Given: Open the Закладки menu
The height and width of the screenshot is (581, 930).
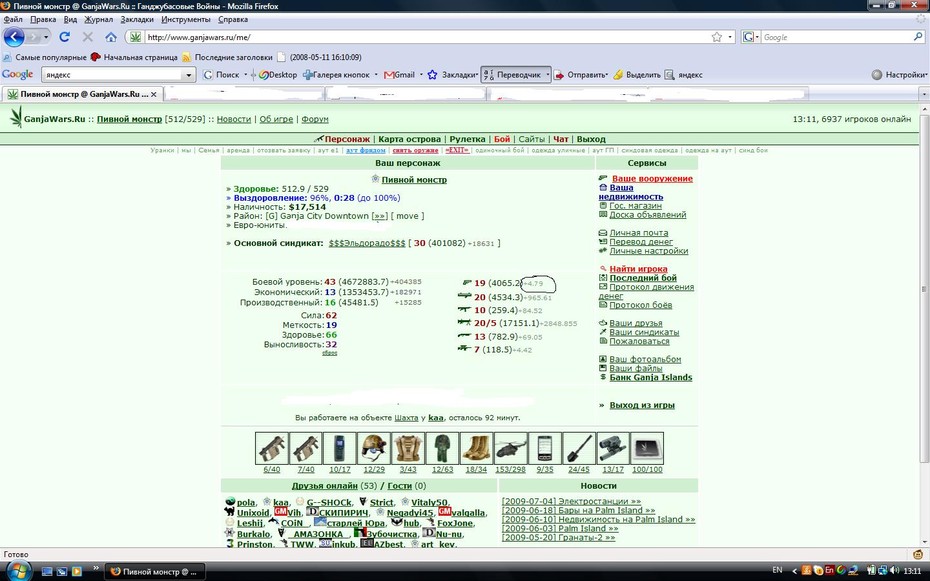Looking at the screenshot, I should pyautogui.click(x=137, y=20).
